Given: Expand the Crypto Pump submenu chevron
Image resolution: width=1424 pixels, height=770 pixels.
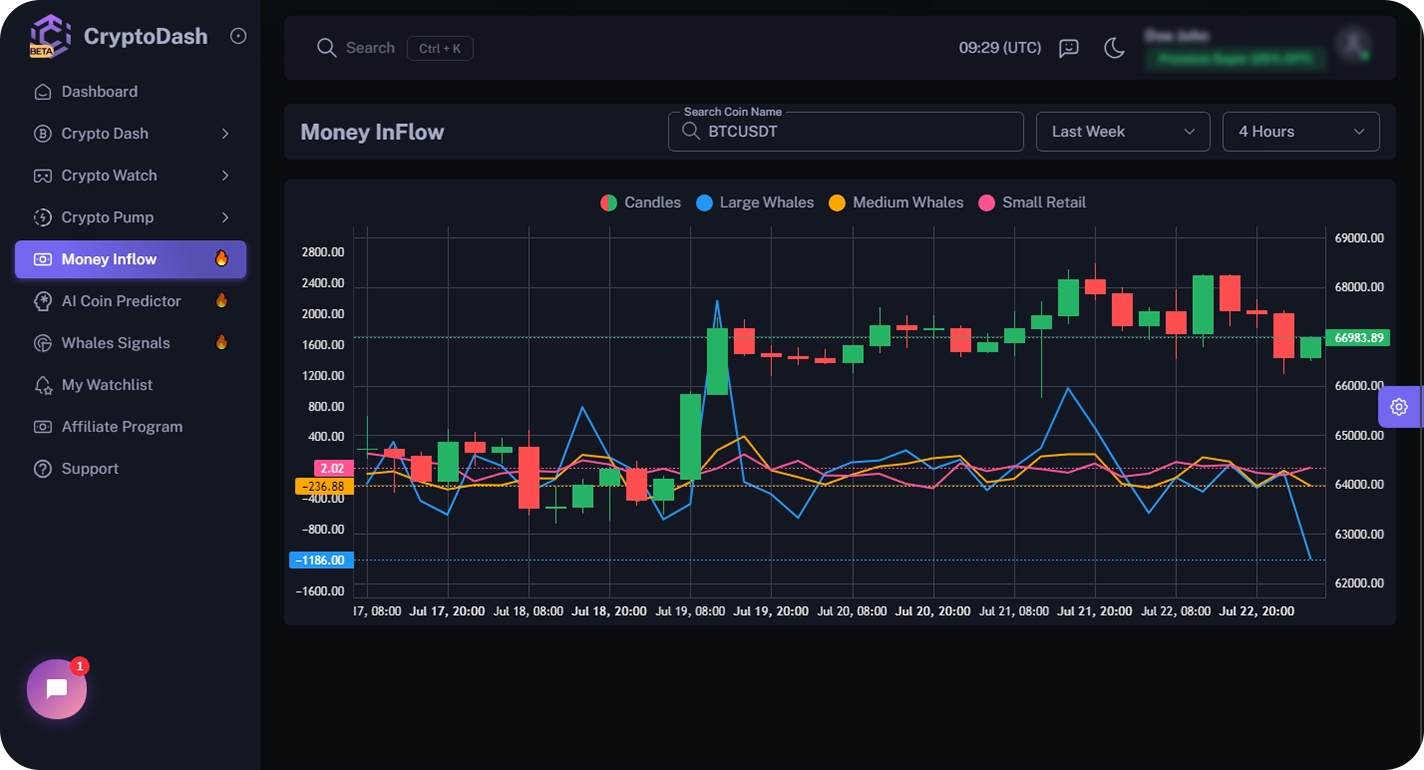Looking at the screenshot, I should 225,218.
